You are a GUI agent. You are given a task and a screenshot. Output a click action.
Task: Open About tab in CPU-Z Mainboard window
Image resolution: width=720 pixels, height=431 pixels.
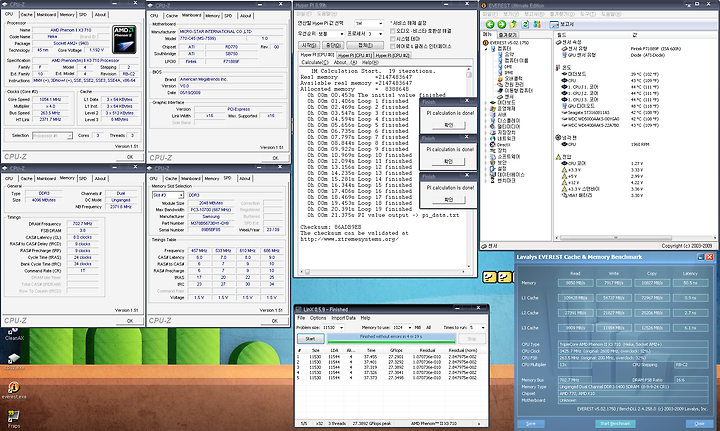click(246, 16)
